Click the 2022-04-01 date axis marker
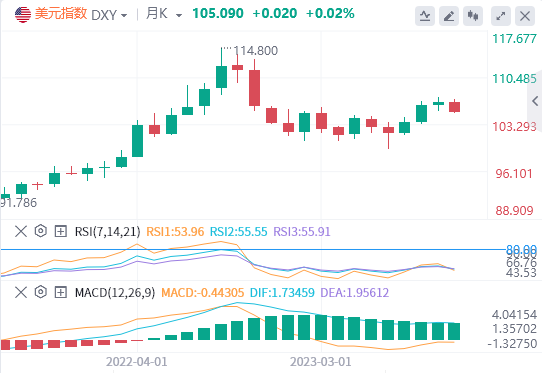 pos(137,362)
